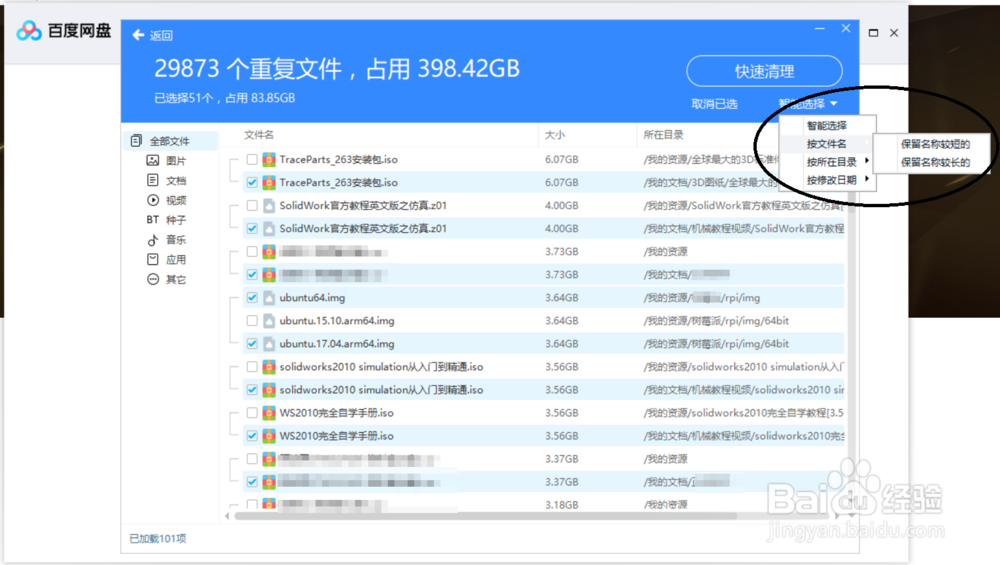Open the 音乐 note icon category
This screenshot has width=1000, height=565.
click(x=152, y=240)
